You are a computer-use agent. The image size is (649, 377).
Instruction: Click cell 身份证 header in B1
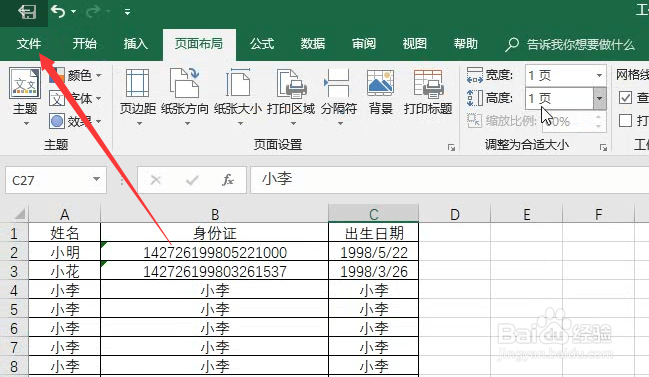[215, 233]
